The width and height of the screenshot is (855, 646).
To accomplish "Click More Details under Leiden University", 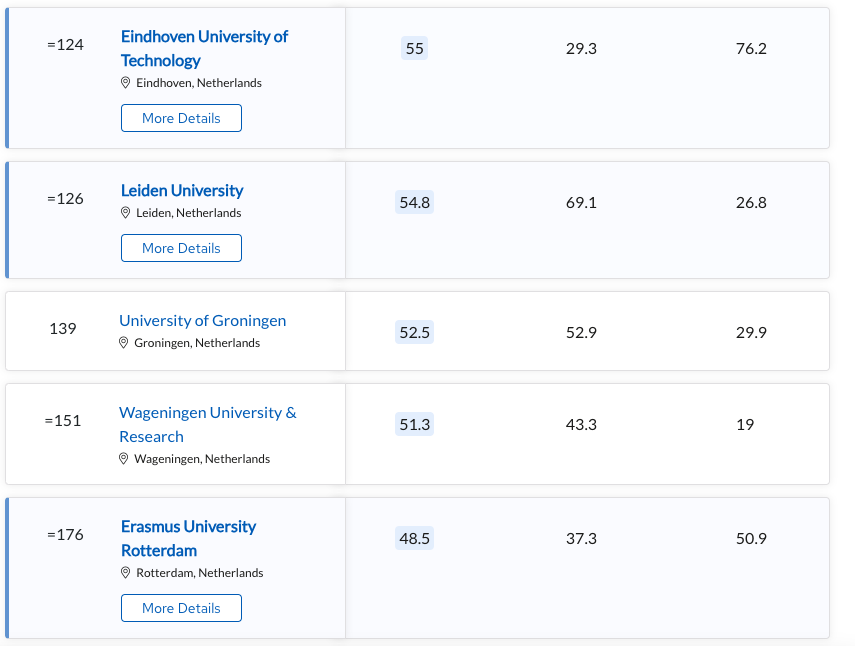I will click(x=181, y=248).
